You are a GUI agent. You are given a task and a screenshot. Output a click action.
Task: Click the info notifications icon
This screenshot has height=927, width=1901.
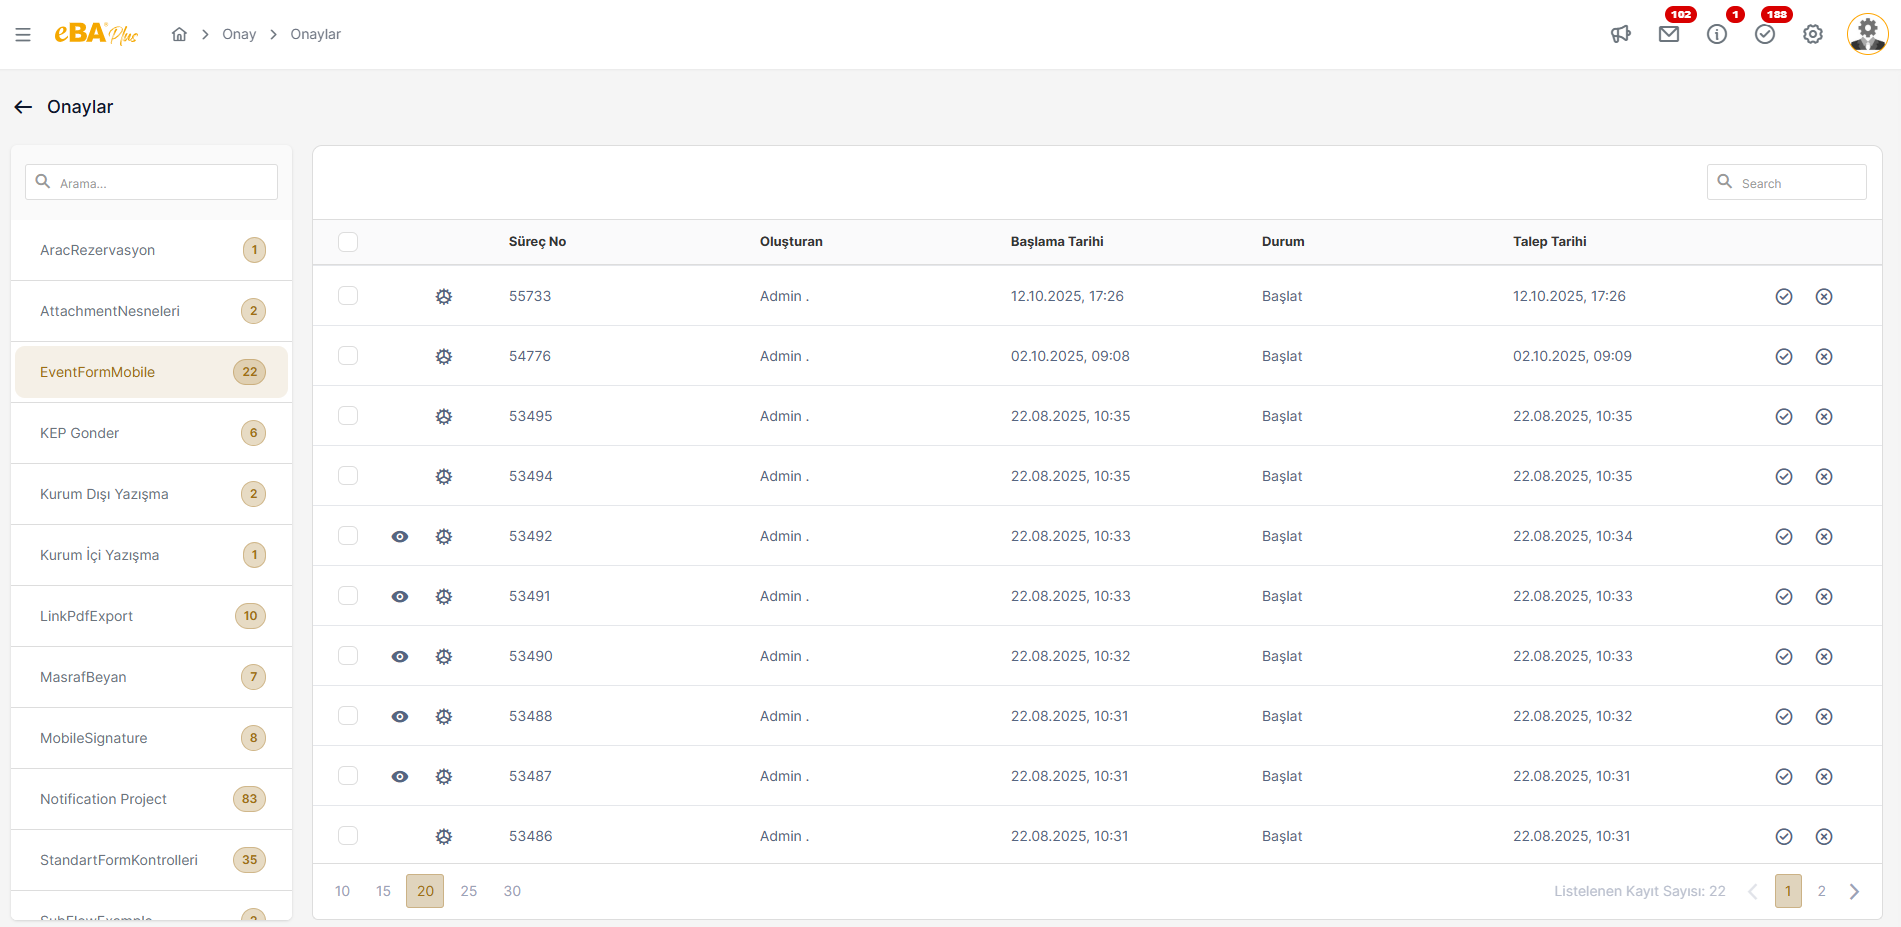(1717, 35)
